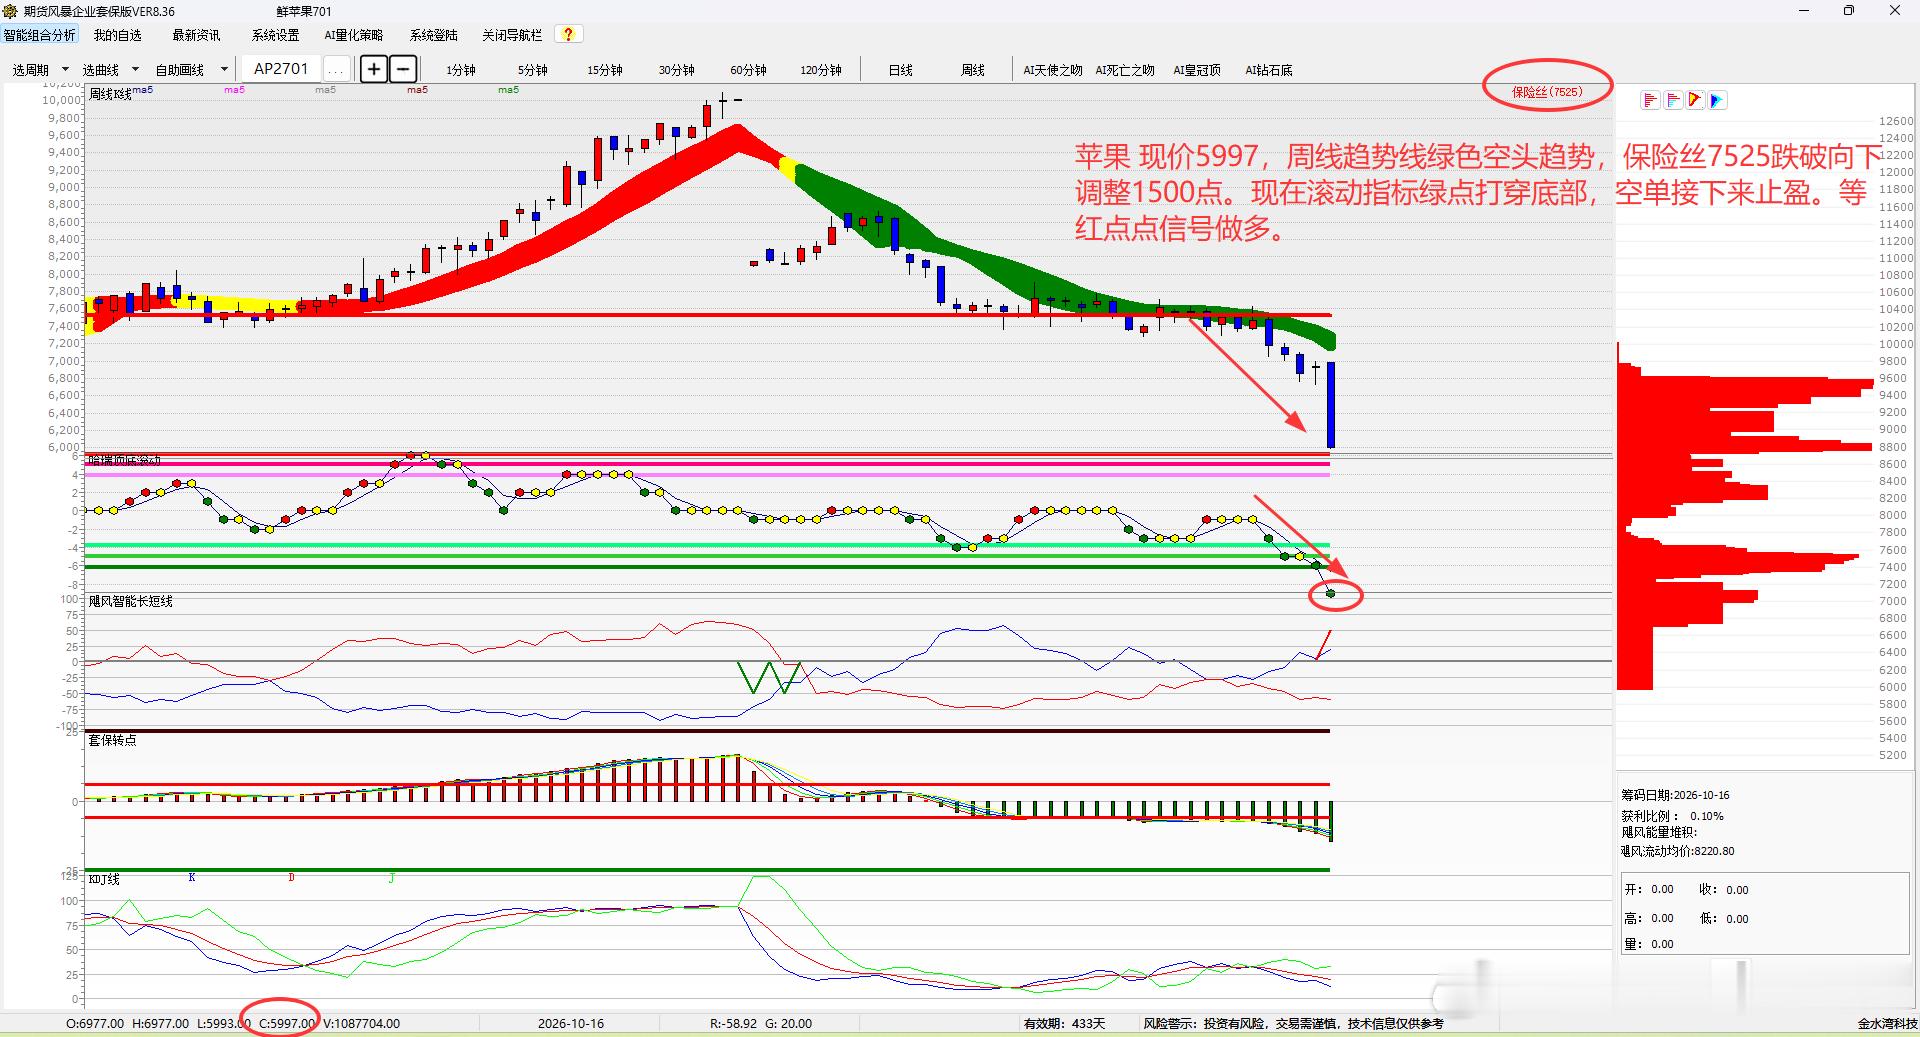The width and height of the screenshot is (1920, 1037).
Task: Switch to the 1分钟 period
Action: [461, 70]
